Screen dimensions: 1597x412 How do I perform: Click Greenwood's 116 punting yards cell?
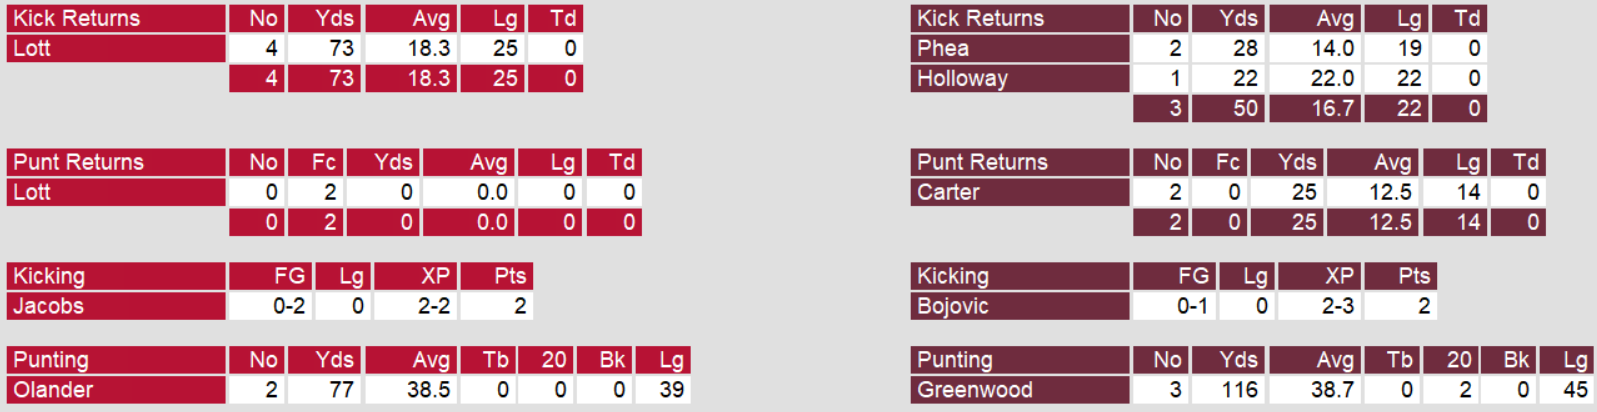(1239, 390)
